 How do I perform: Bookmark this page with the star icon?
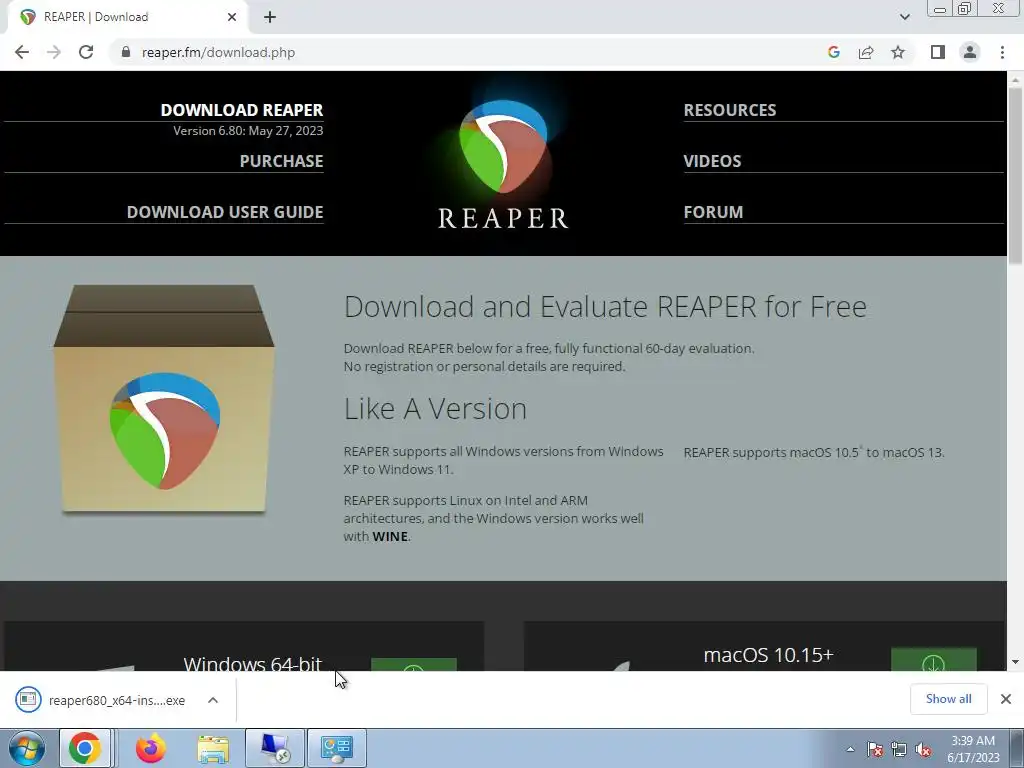(898, 52)
